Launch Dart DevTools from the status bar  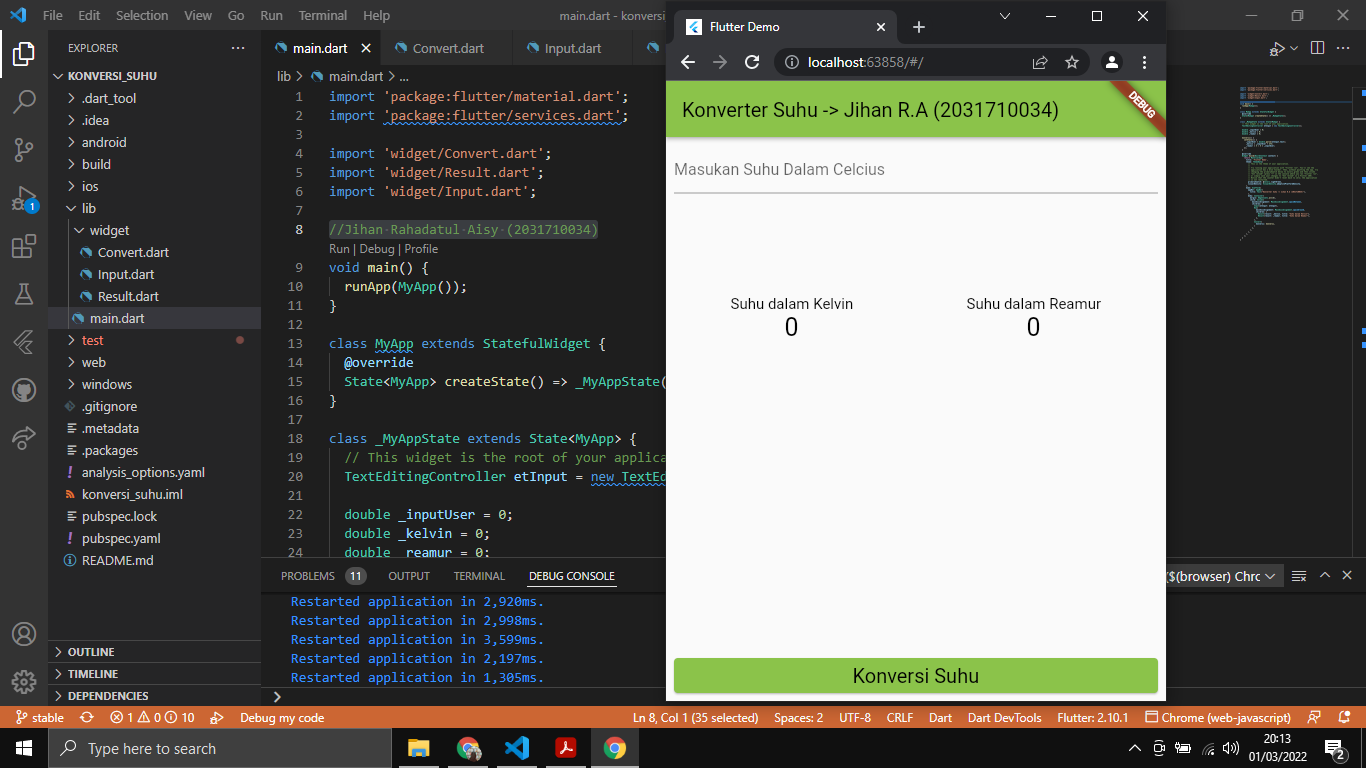1006,716
